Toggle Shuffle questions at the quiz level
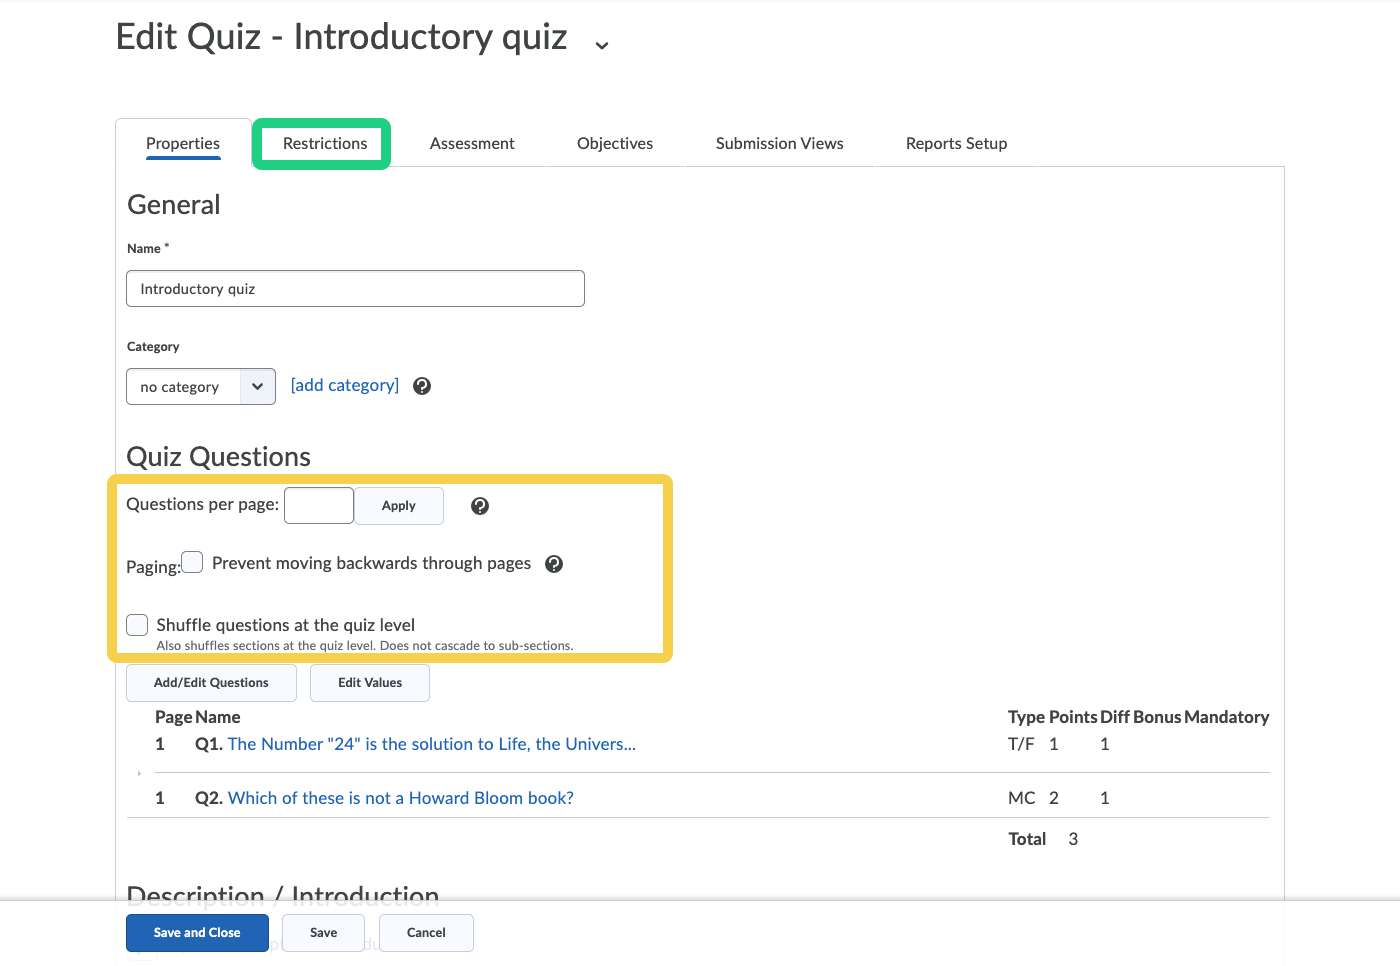The image size is (1400, 966). (138, 625)
